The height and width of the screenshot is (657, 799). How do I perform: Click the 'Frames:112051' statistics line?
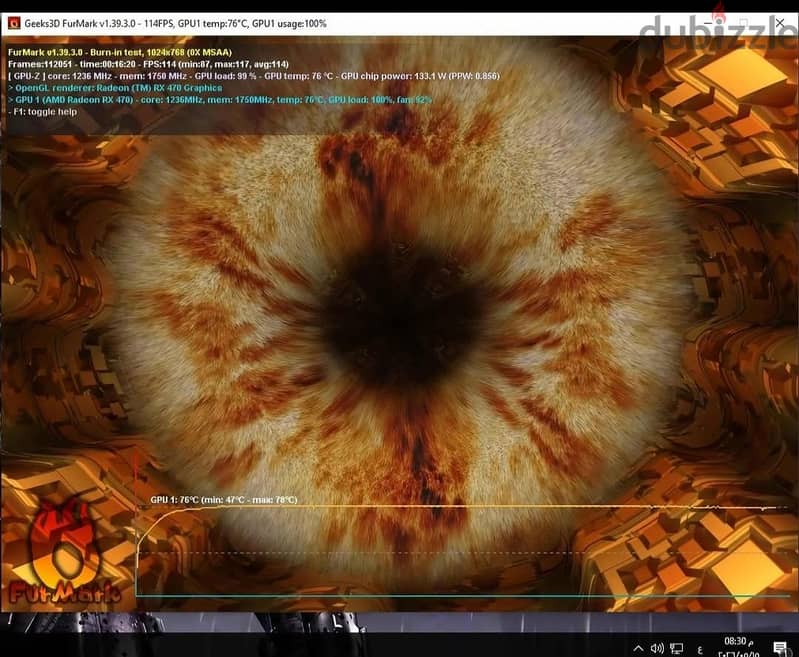(148, 64)
